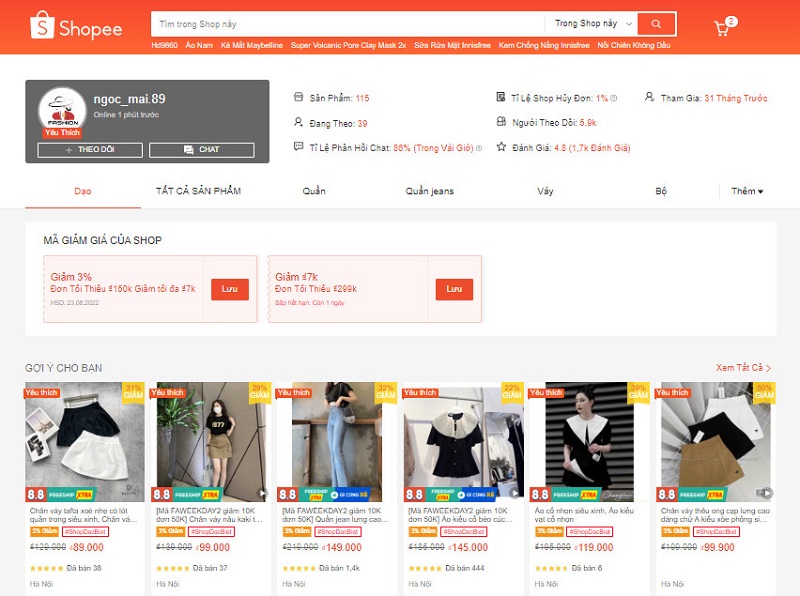Click the Shopee logo
This screenshot has width=800, height=596.
point(76,27)
